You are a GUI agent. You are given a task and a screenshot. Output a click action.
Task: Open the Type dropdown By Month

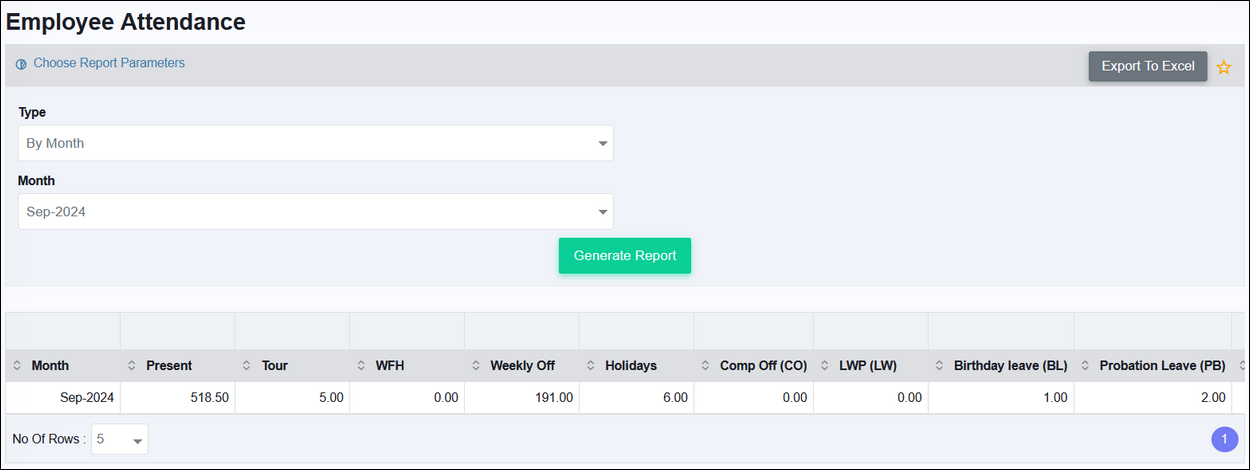[316, 143]
